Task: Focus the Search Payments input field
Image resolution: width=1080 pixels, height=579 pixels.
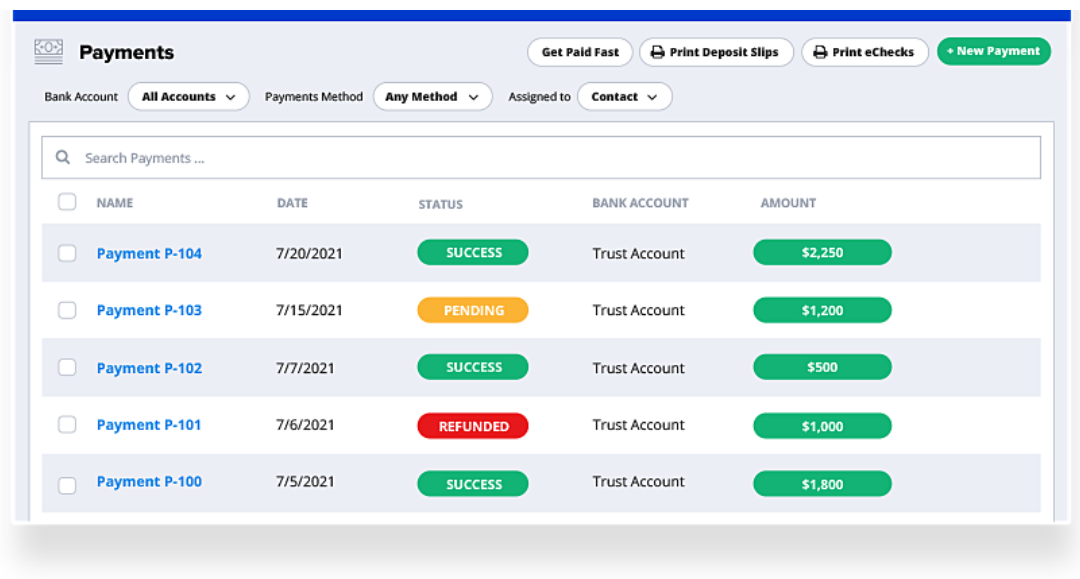Action: 541,158
